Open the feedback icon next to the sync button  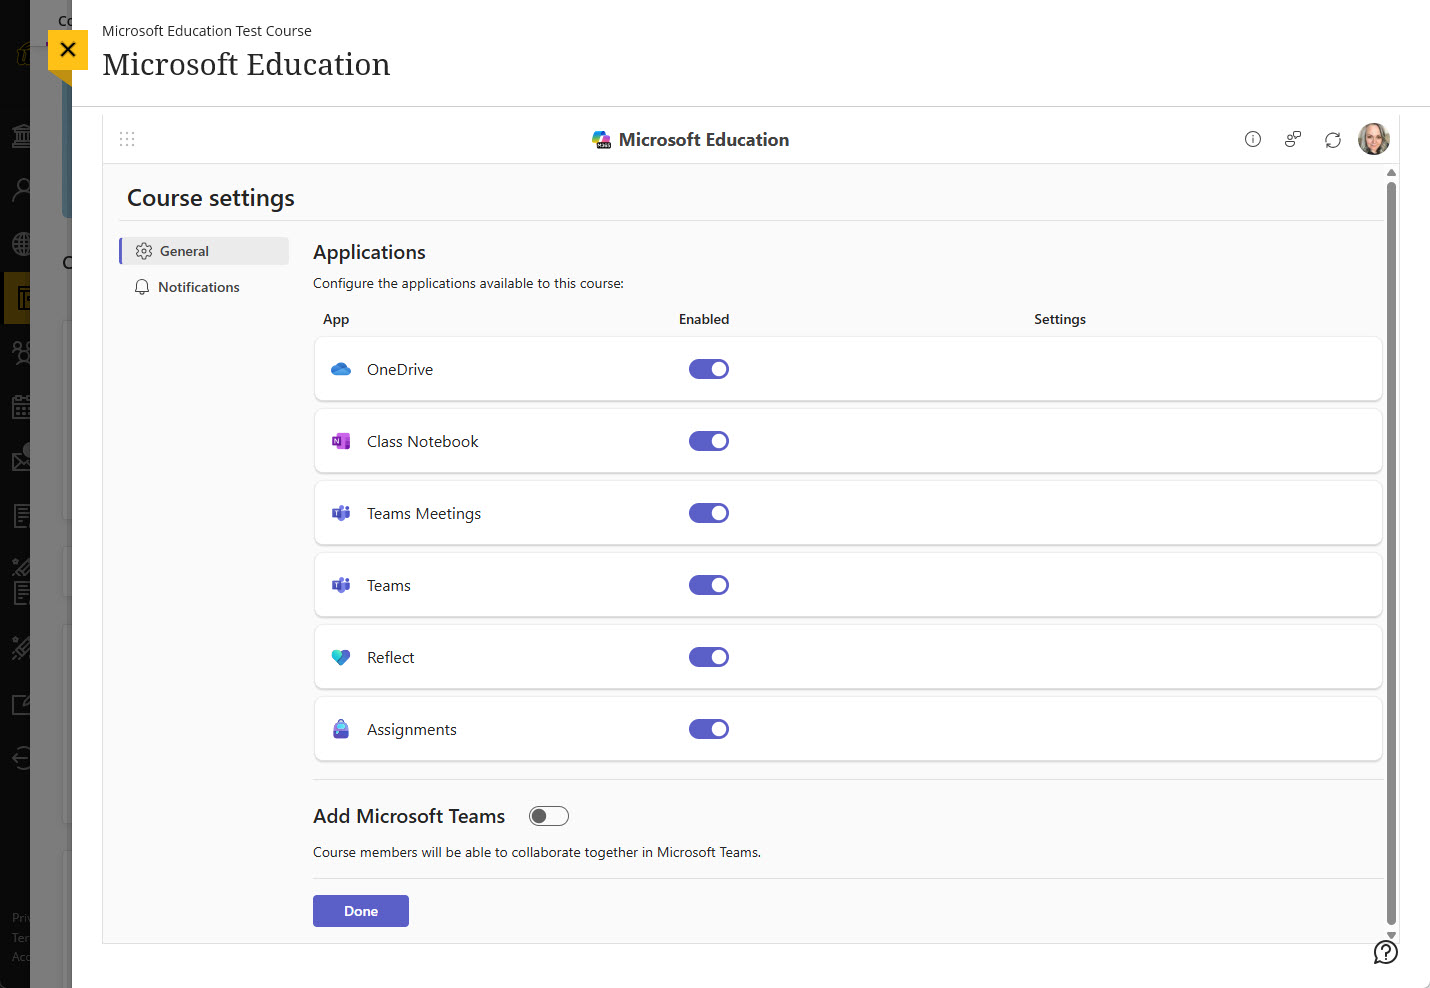tap(1292, 139)
